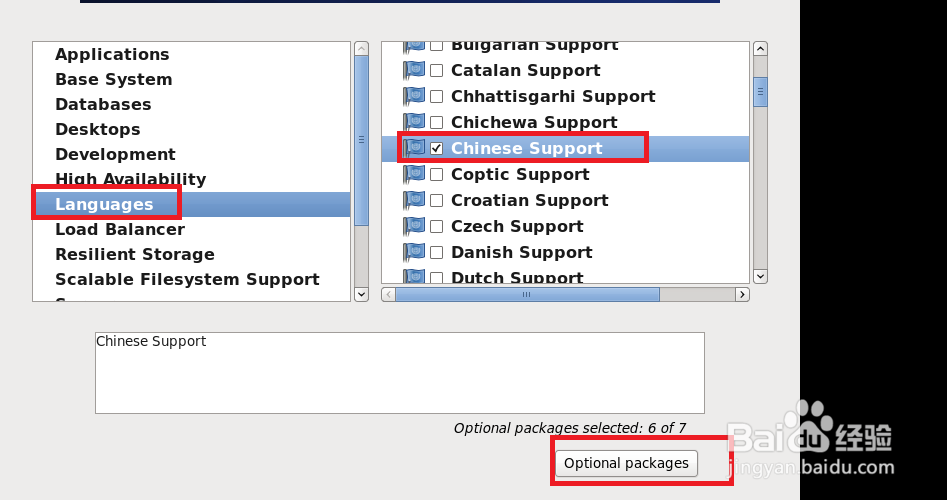Screen dimensions: 947x500
Task: Select the Desktops category
Action: 98,129
